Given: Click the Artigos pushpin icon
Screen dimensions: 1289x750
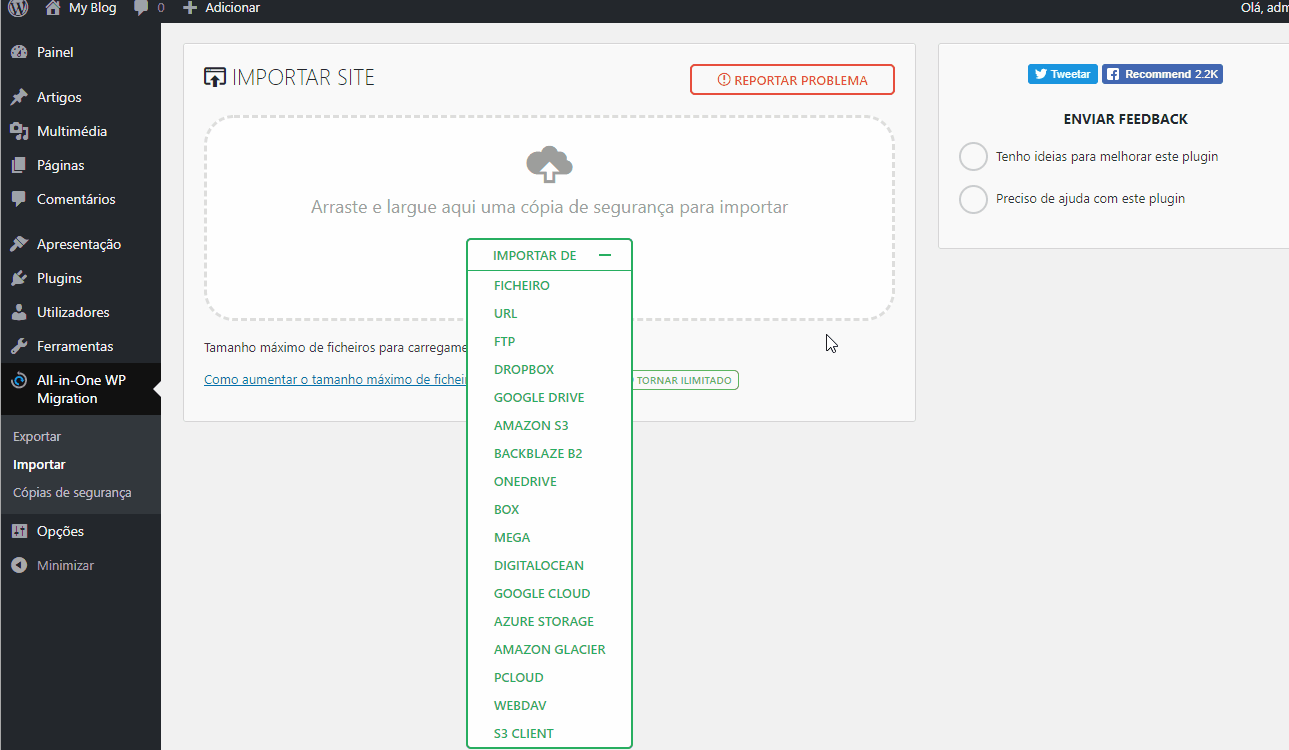Looking at the screenshot, I should coord(19,97).
